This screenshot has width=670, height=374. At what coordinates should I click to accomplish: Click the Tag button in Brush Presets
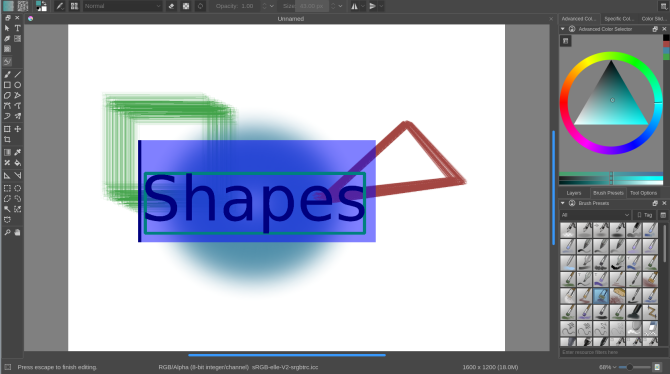click(x=645, y=215)
